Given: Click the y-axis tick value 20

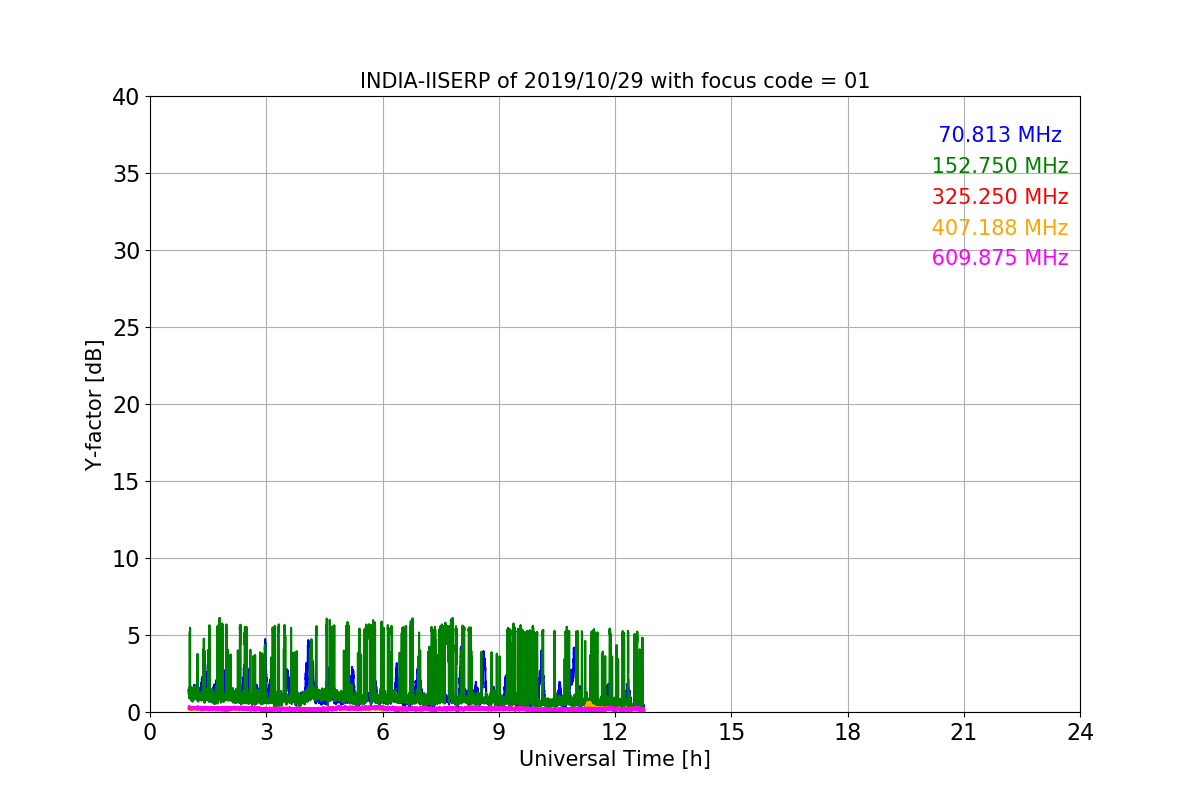Looking at the screenshot, I should coord(125,405).
